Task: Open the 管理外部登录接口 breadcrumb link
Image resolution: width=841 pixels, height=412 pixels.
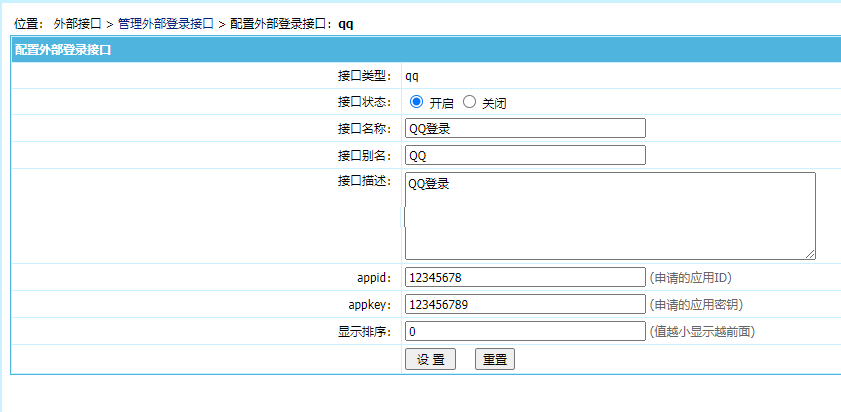Action: coord(166,24)
